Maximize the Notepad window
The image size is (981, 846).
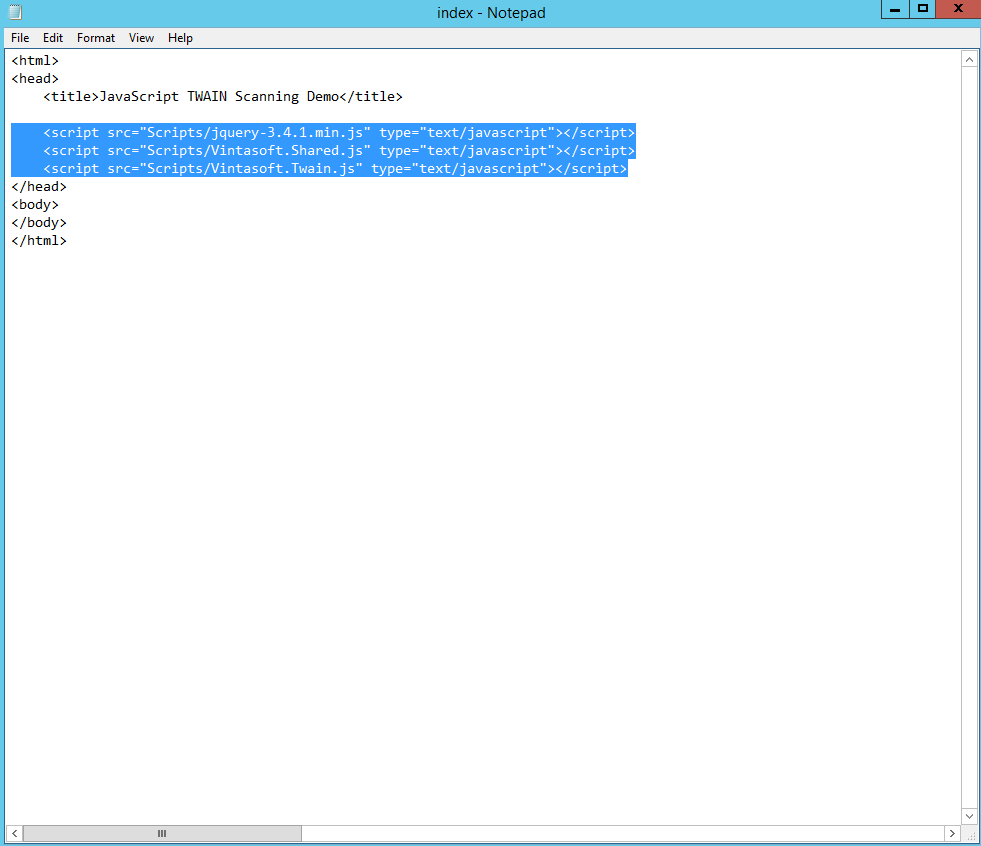(923, 10)
